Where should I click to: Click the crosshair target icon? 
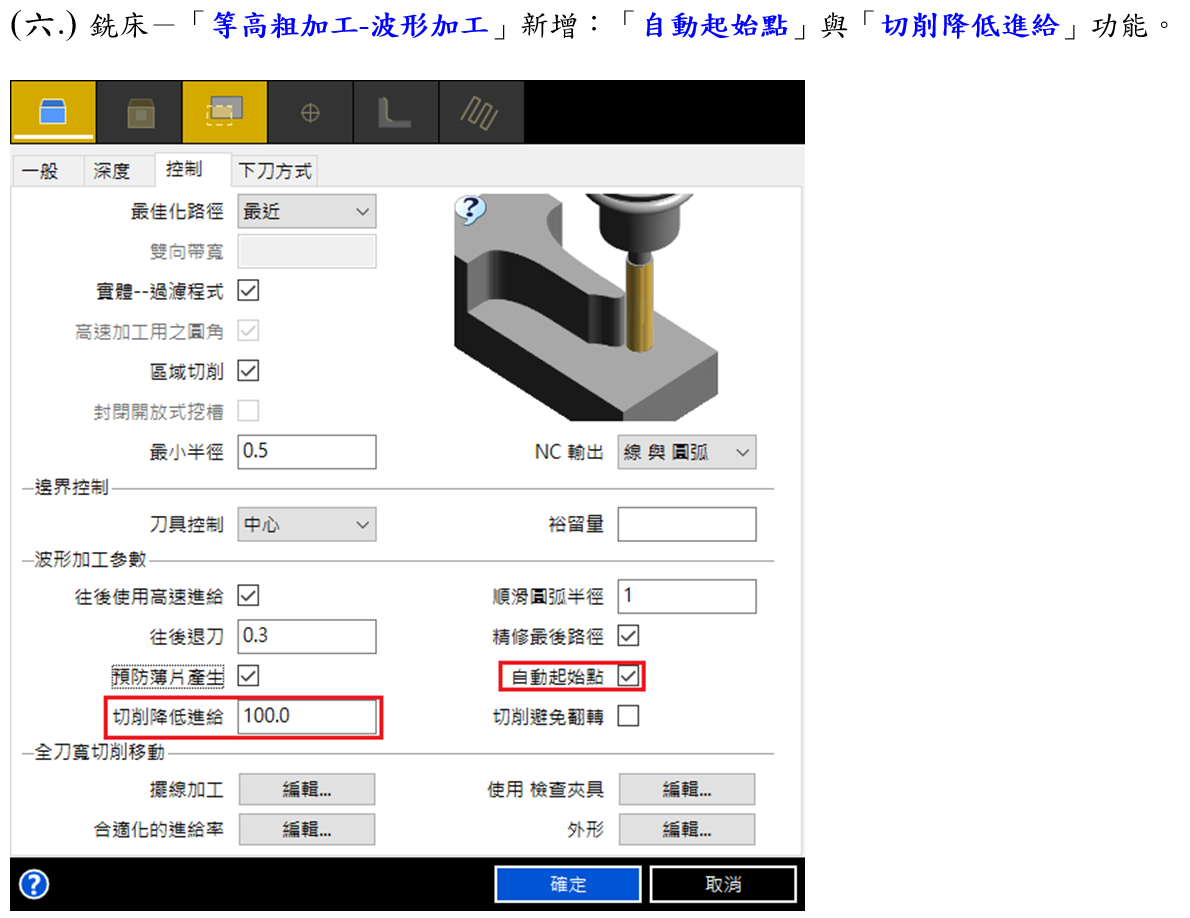[x=310, y=113]
